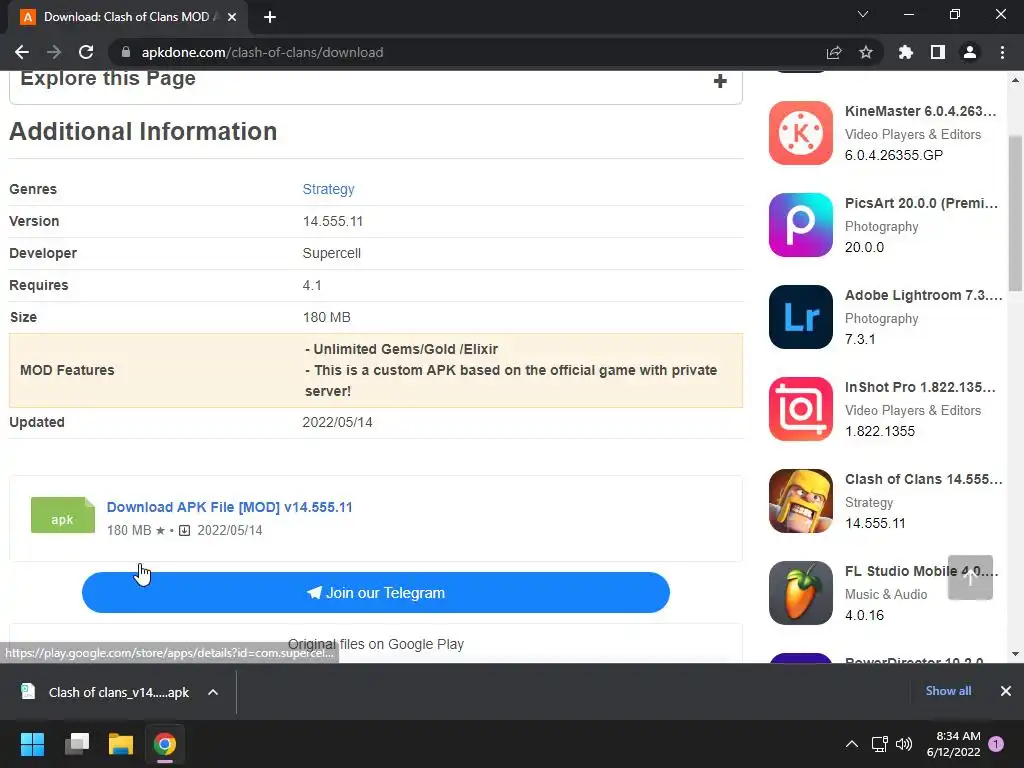1024x768 pixels.
Task: Select the 180 MB size value
Action: click(327, 317)
